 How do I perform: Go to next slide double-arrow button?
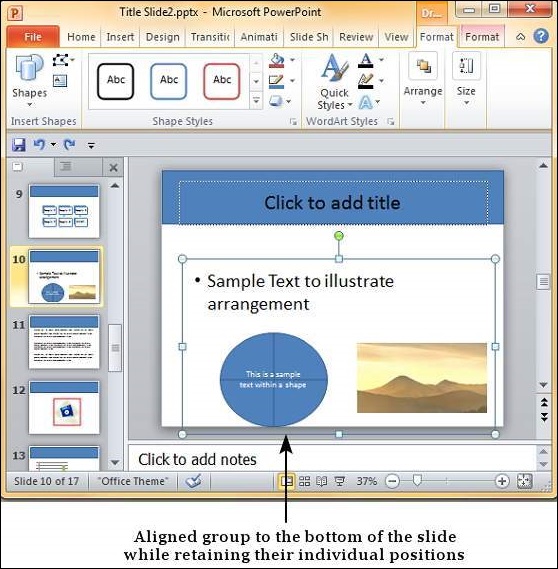pyautogui.click(x=544, y=417)
